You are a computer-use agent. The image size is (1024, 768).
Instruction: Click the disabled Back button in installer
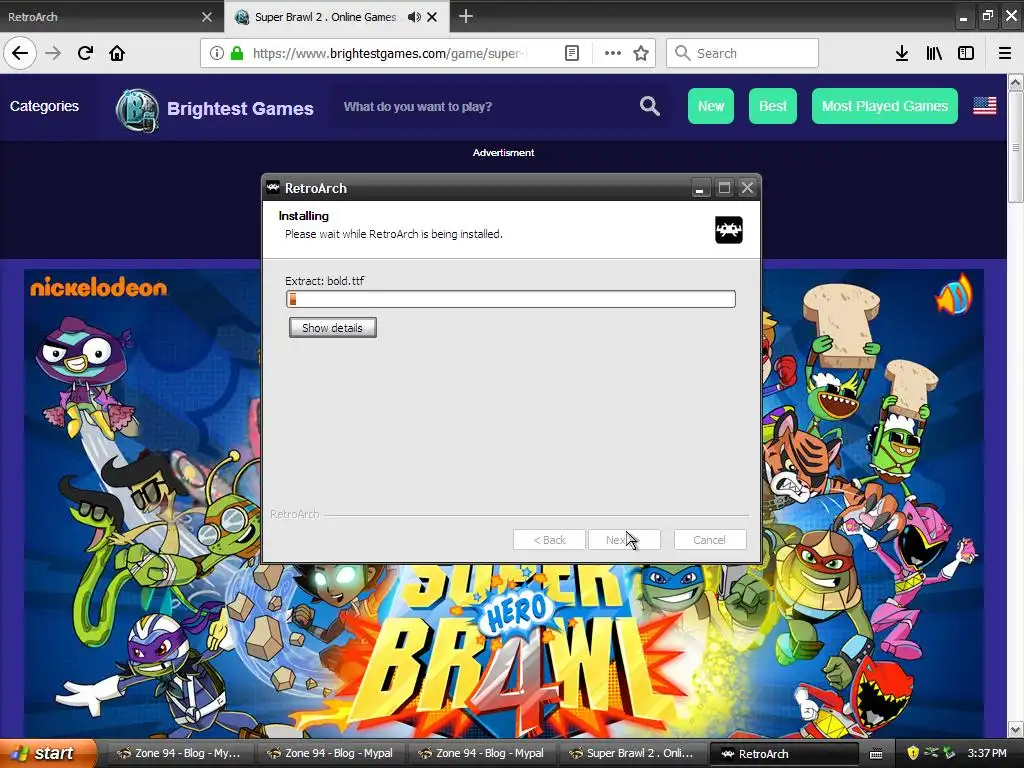point(549,540)
